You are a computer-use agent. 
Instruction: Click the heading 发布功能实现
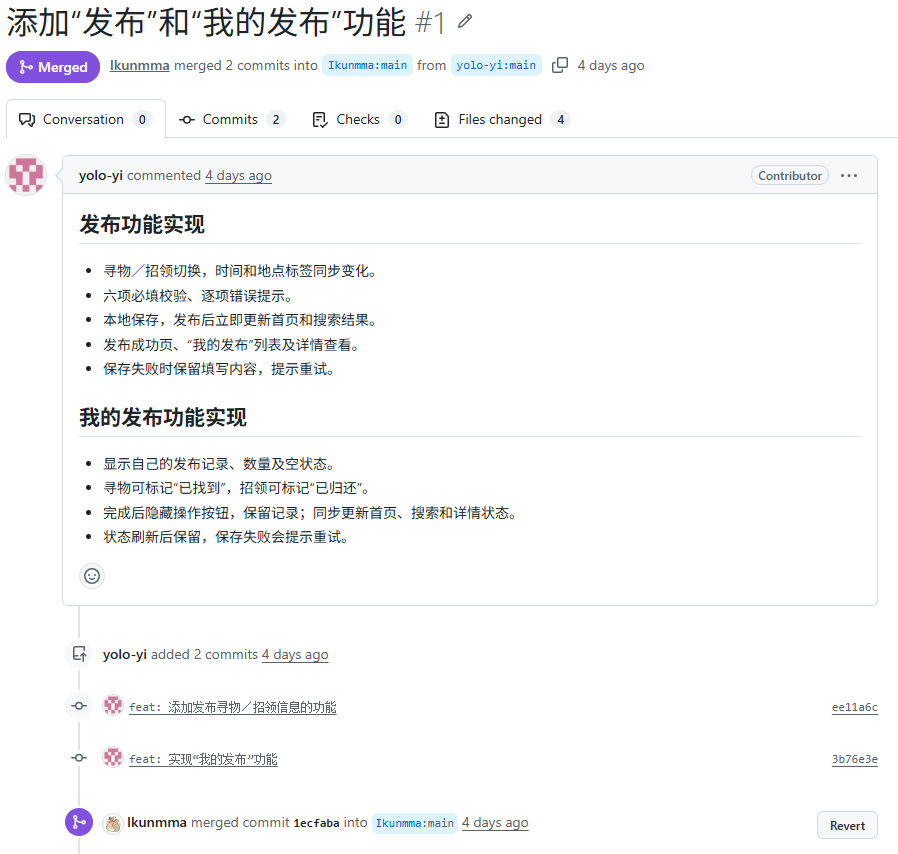pyautogui.click(x=141, y=224)
